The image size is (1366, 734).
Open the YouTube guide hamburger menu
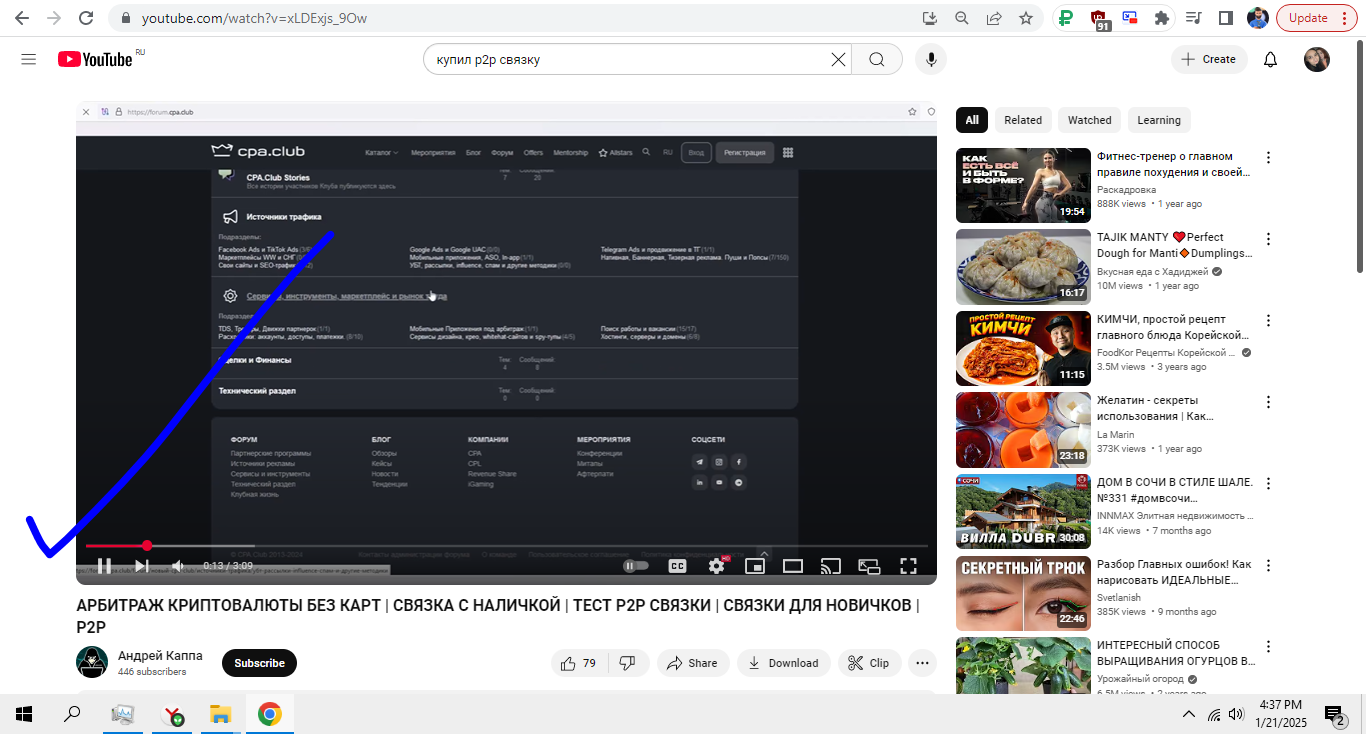28,59
